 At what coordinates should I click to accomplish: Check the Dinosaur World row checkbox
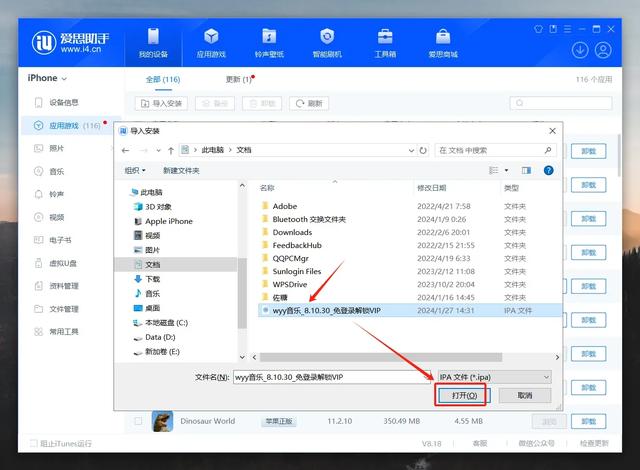pyautogui.click(x=138, y=421)
